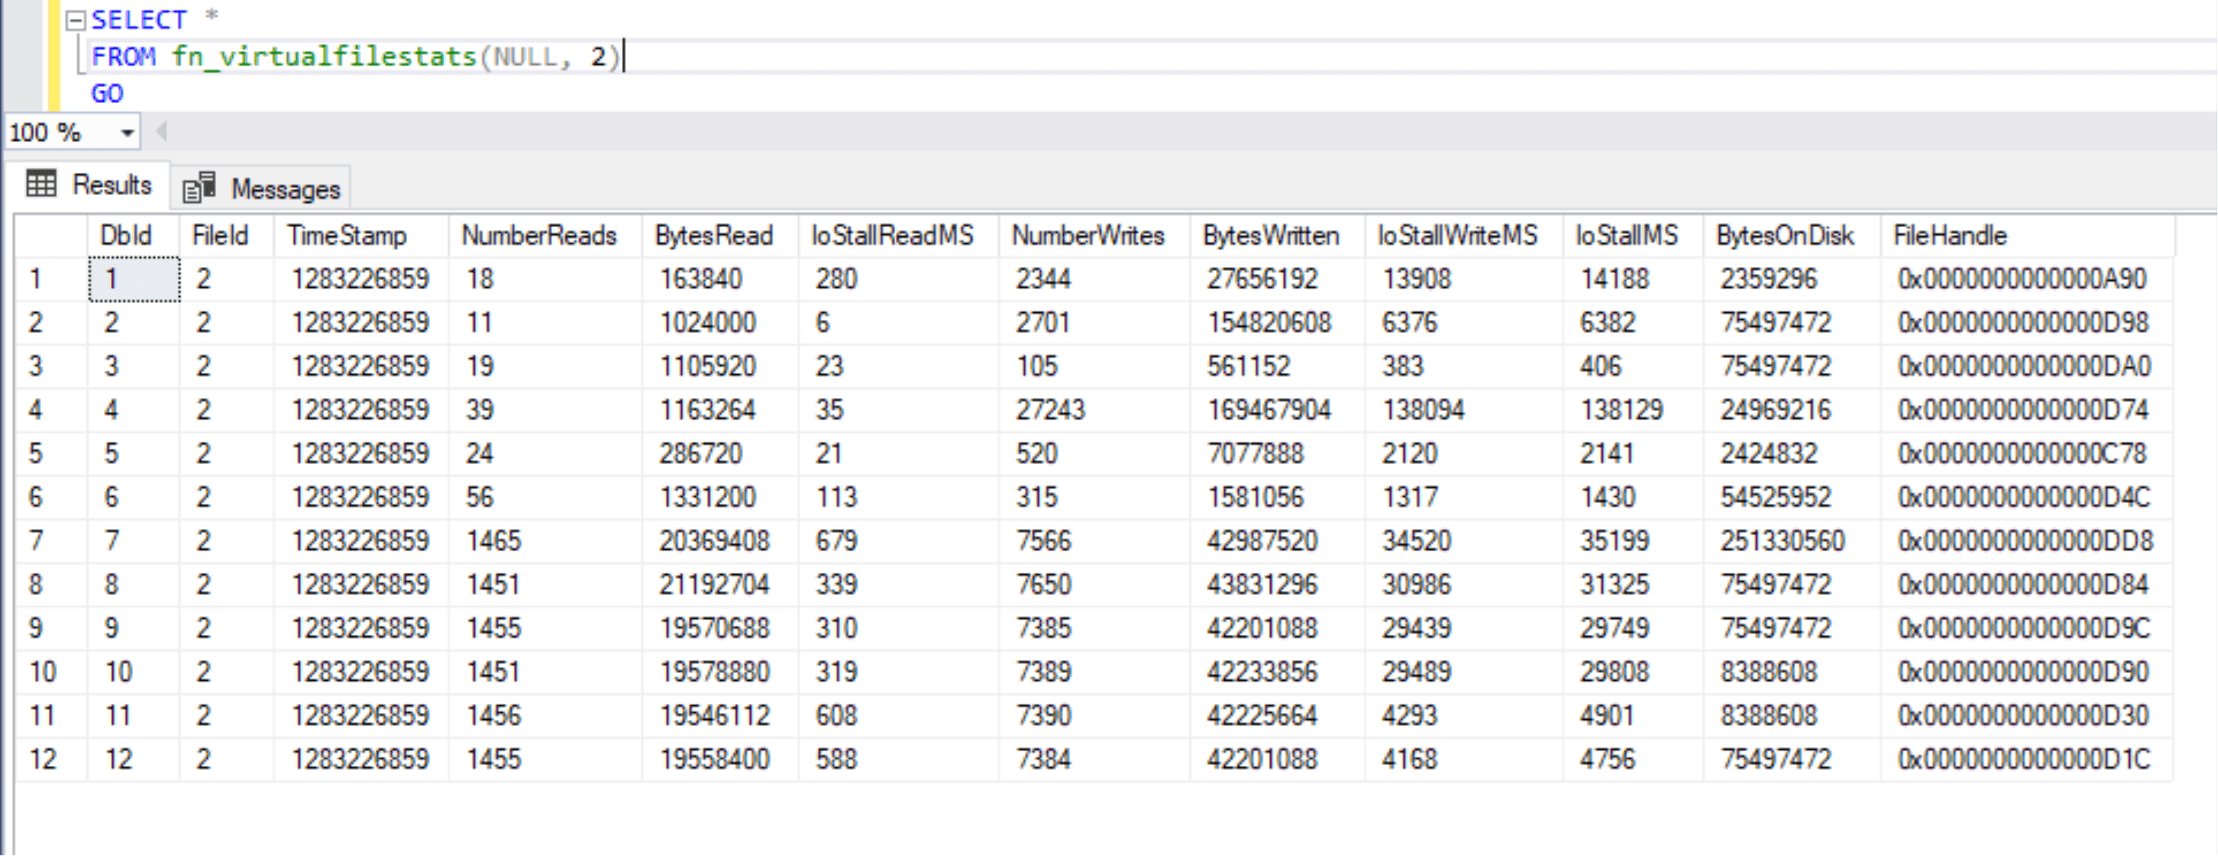Collapse the SELECT query code block
2218x856 pixels.
tap(75, 20)
